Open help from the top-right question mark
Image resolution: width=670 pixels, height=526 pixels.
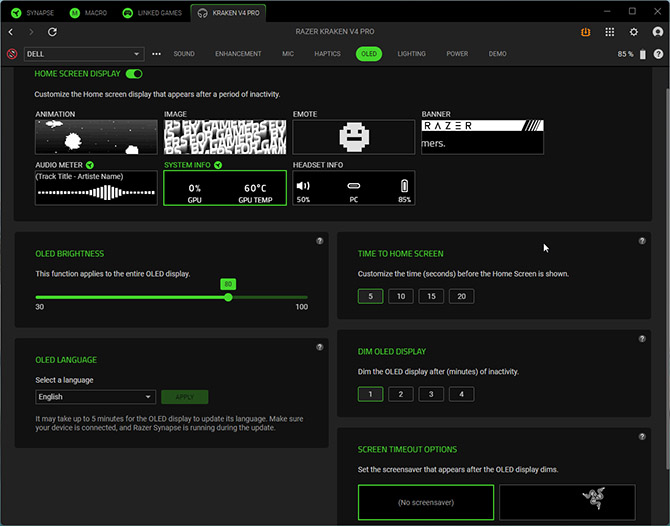[x=658, y=54]
